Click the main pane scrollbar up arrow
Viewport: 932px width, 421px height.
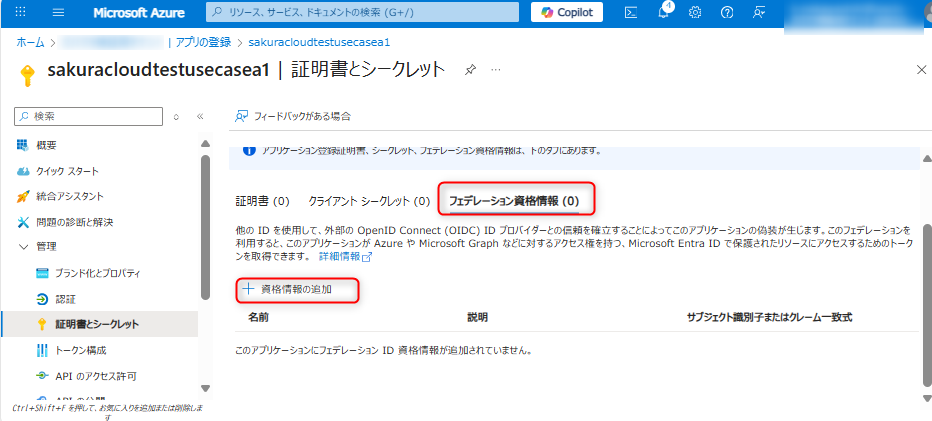tap(926, 158)
